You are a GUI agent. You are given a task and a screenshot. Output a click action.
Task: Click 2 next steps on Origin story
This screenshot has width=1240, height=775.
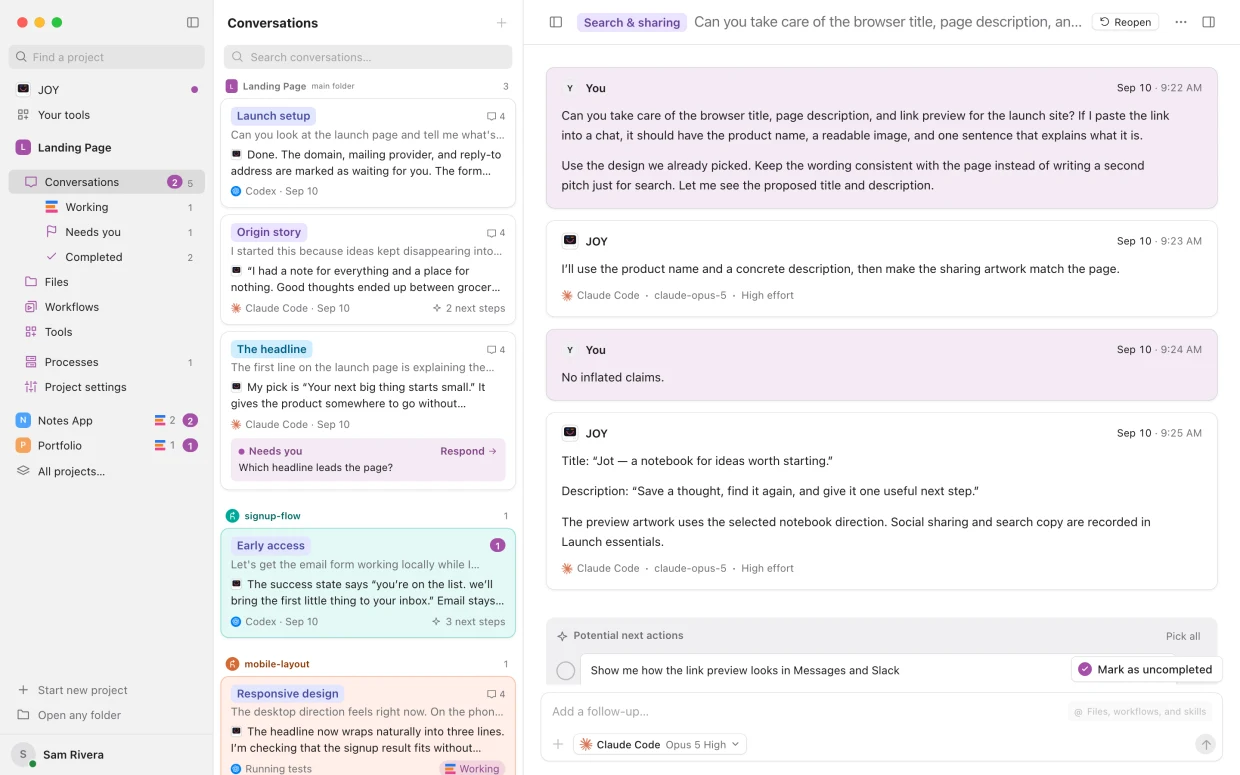click(469, 308)
